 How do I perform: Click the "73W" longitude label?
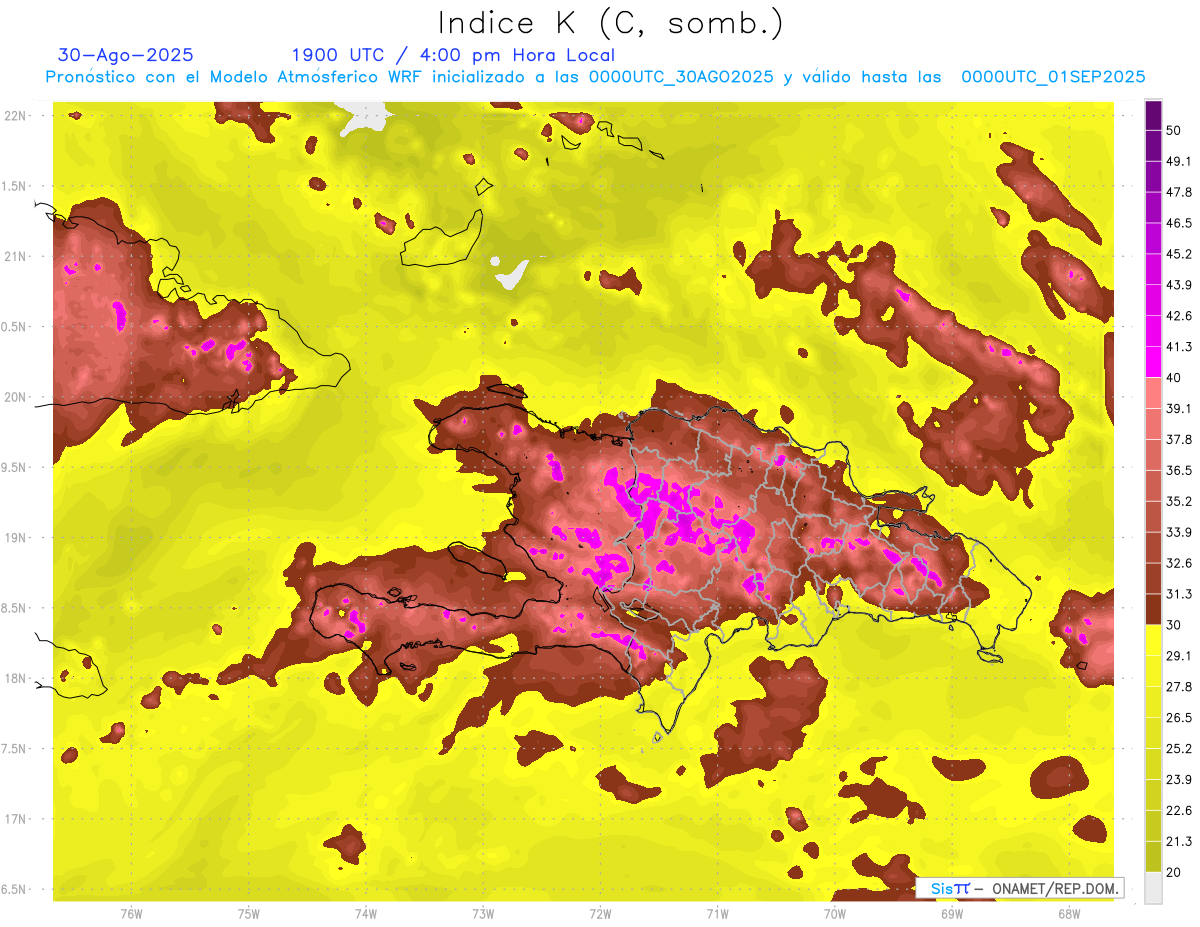(x=482, y=913)
